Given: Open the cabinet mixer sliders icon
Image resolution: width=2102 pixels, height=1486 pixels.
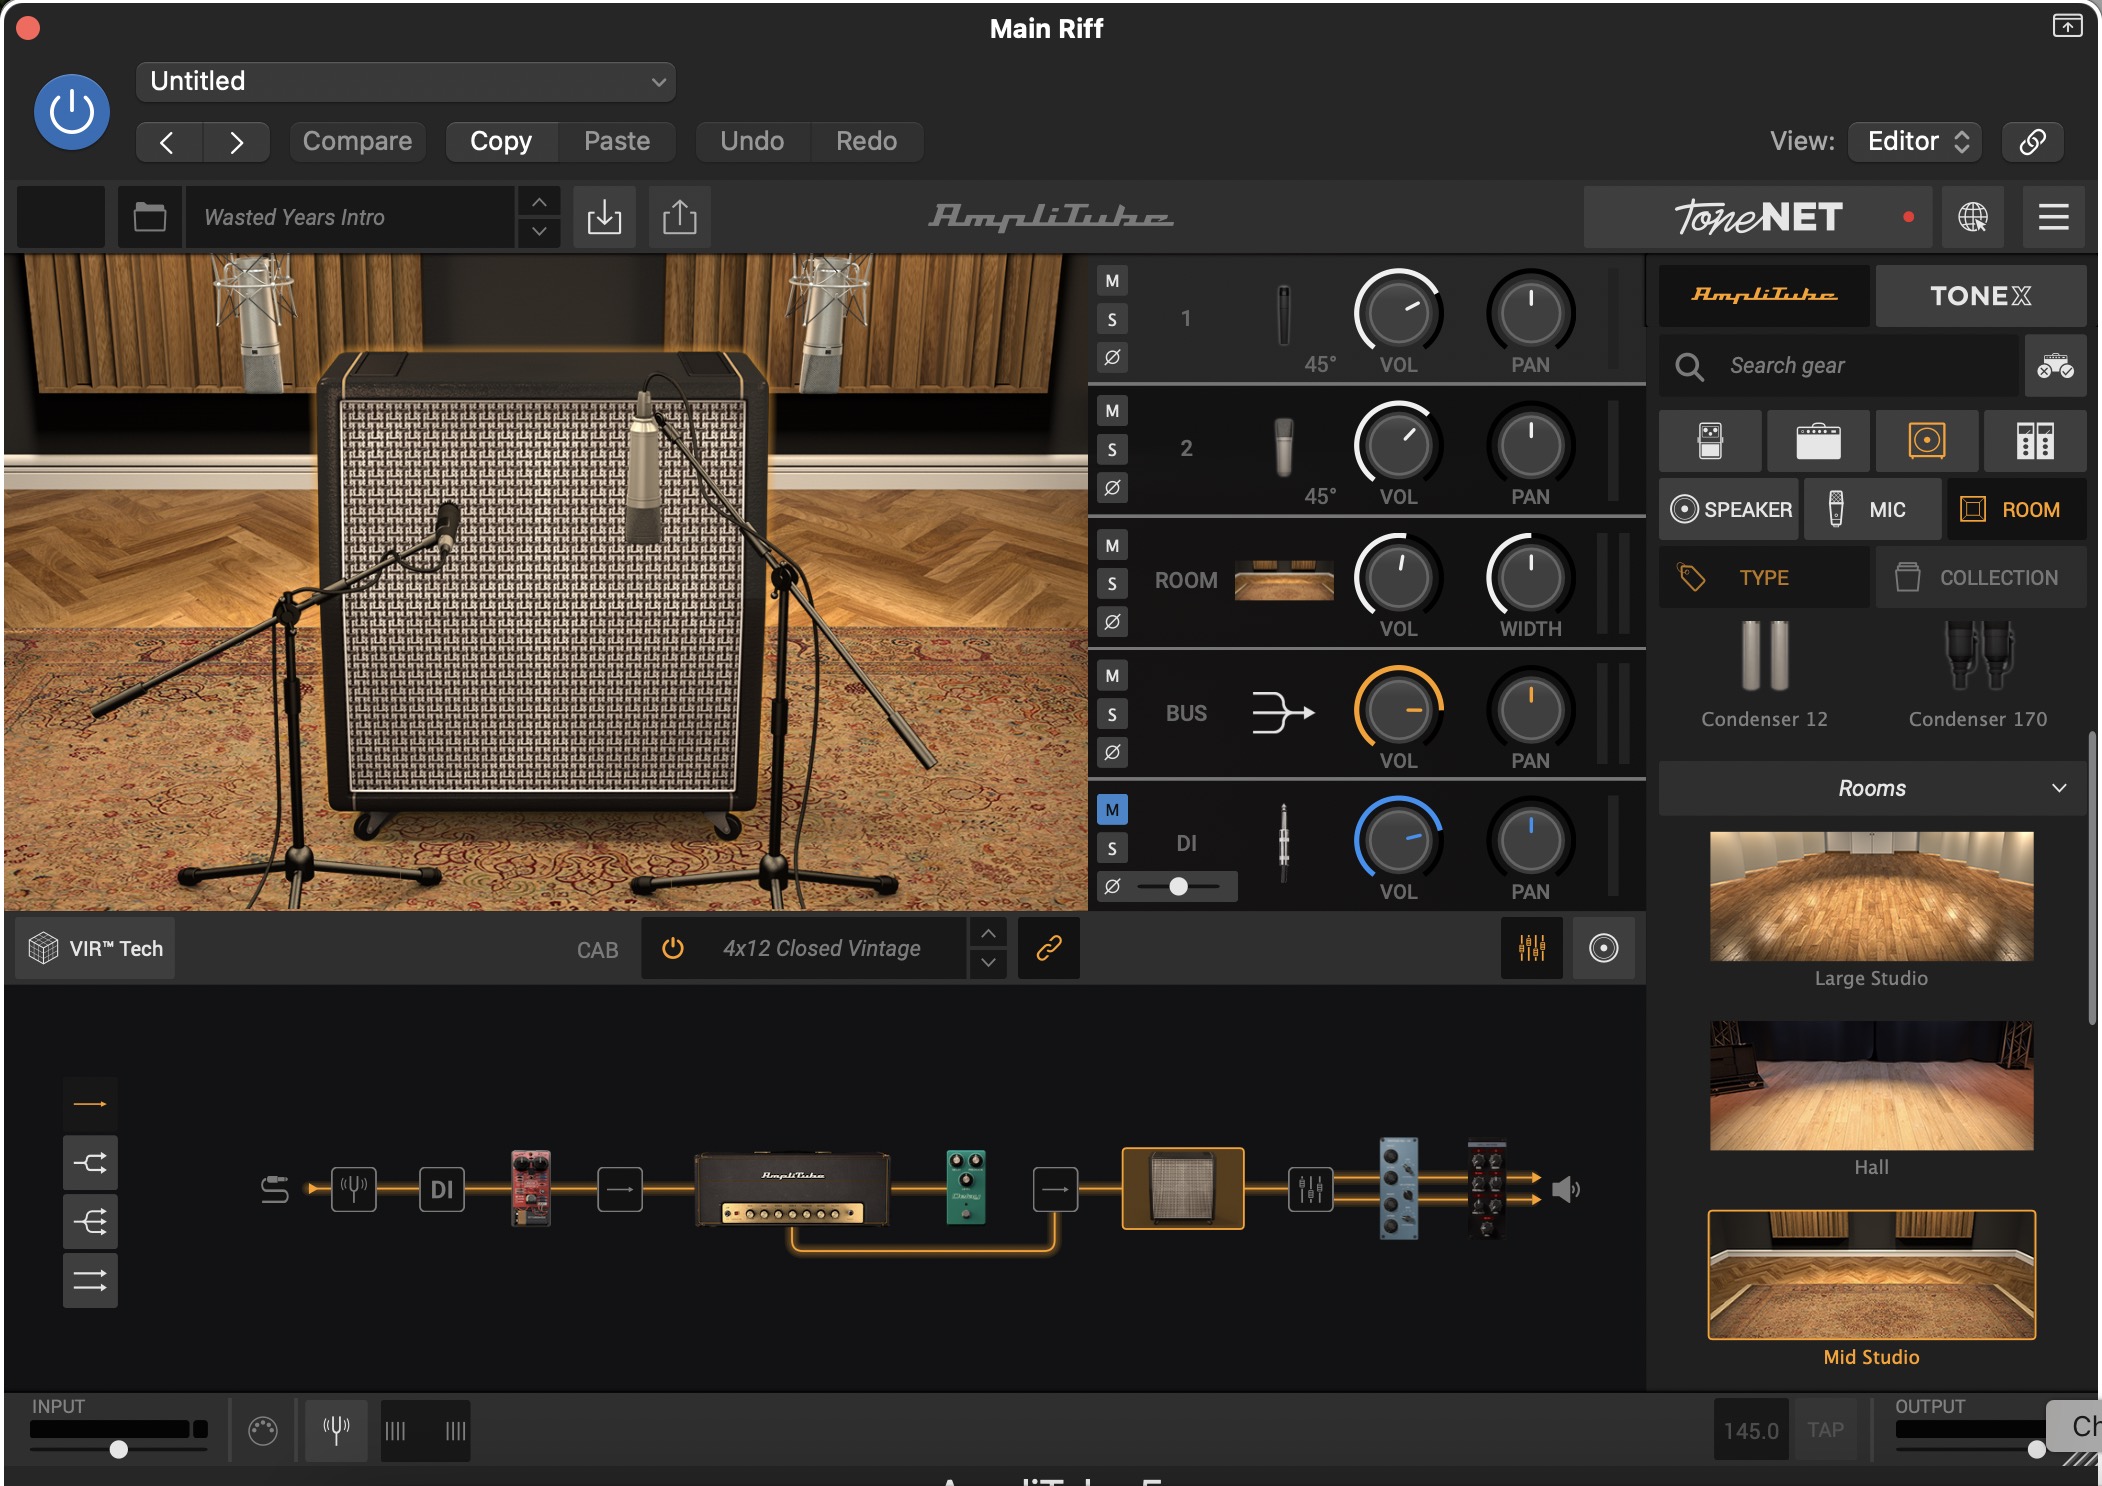Looking at the screenshot, I should click(1531, 948).
